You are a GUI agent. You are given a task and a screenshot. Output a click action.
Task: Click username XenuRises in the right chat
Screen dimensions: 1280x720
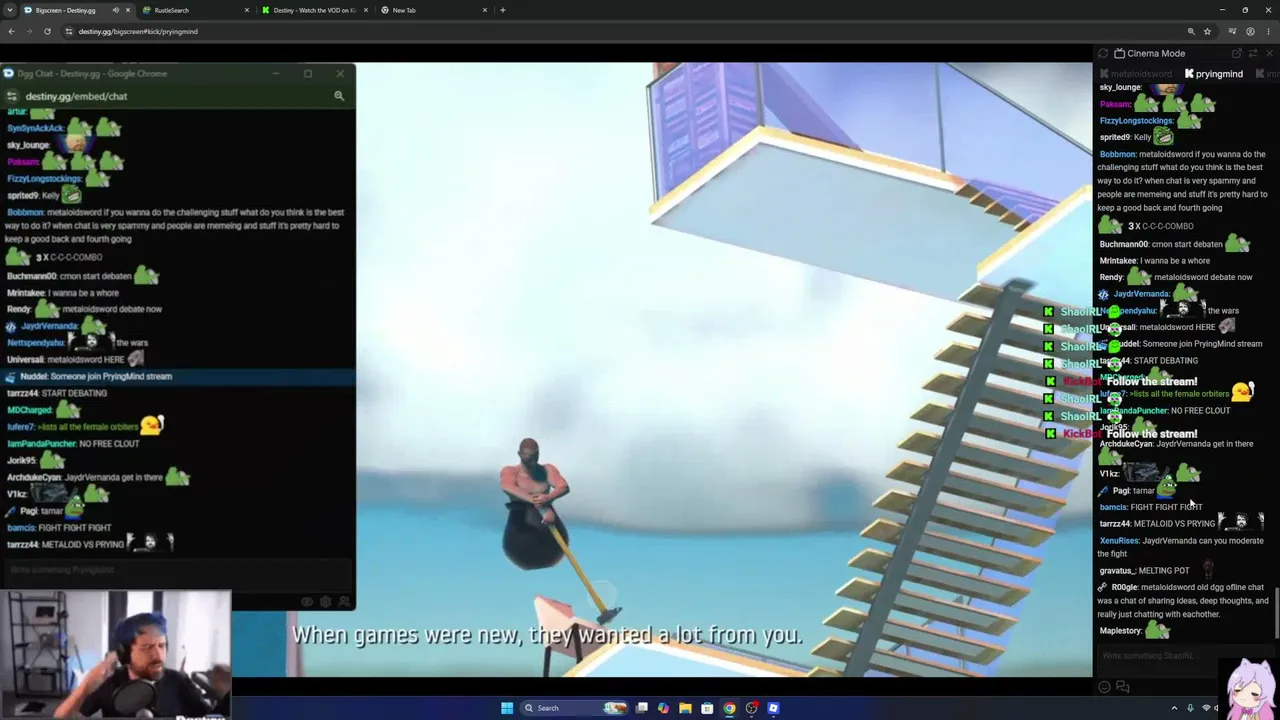(1121, 541)
